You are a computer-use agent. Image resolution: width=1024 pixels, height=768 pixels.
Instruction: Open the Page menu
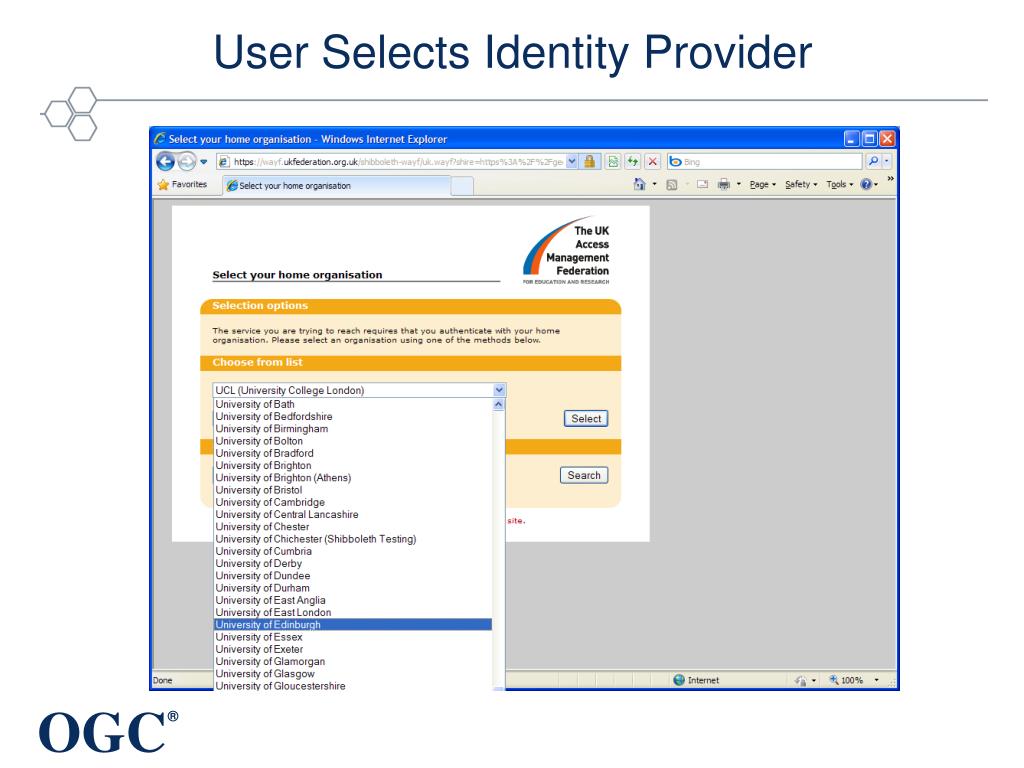point(762,185)
